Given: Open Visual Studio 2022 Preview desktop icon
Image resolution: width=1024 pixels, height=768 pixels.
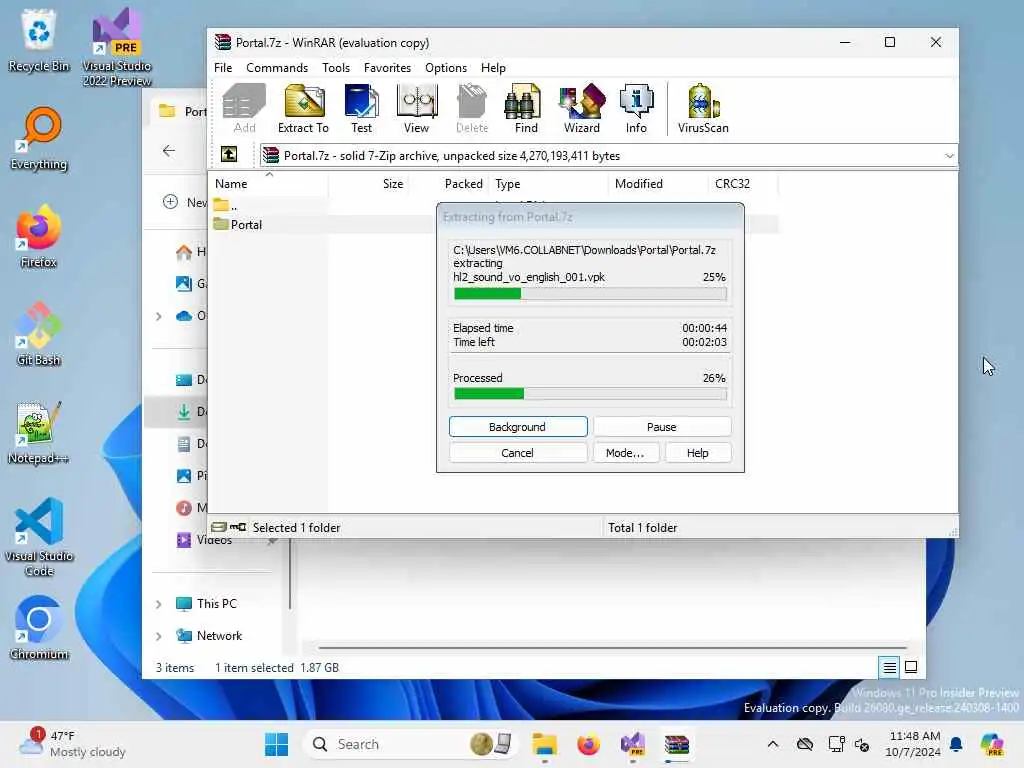Looking at the screenshot, I should 117,47.
